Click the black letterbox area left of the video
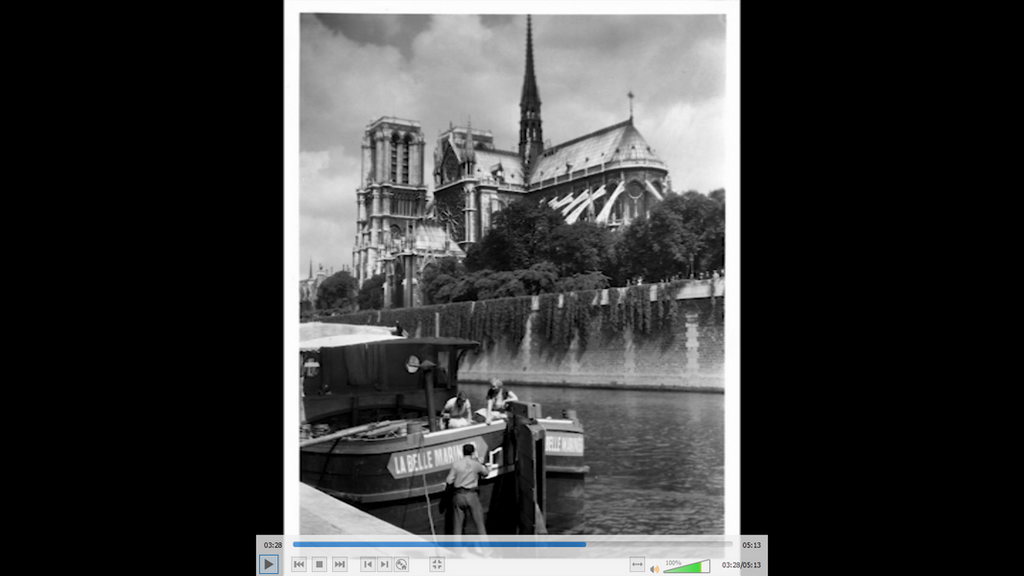The width and height of the screenshot is (1024, 576). (140, 280)
